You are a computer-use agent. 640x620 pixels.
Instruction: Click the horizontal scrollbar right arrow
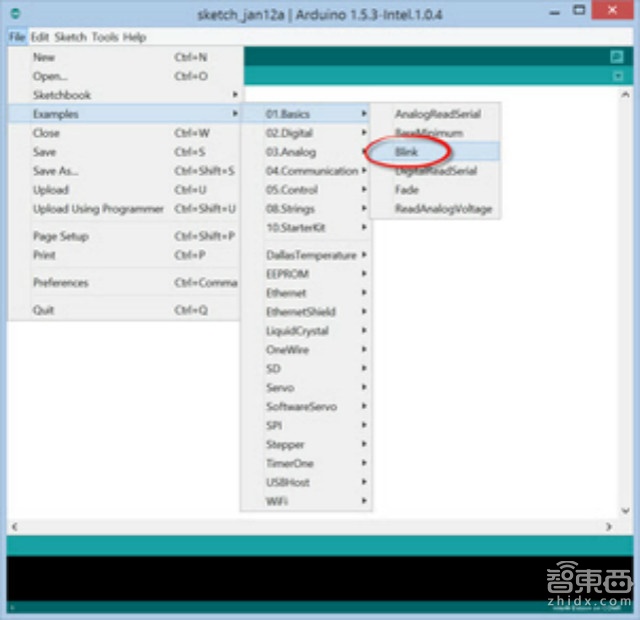coord(609,526)
